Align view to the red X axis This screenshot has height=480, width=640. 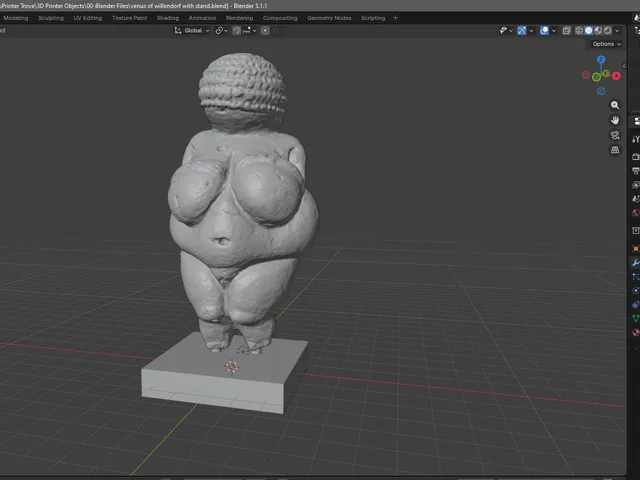(x=616, y=76)
